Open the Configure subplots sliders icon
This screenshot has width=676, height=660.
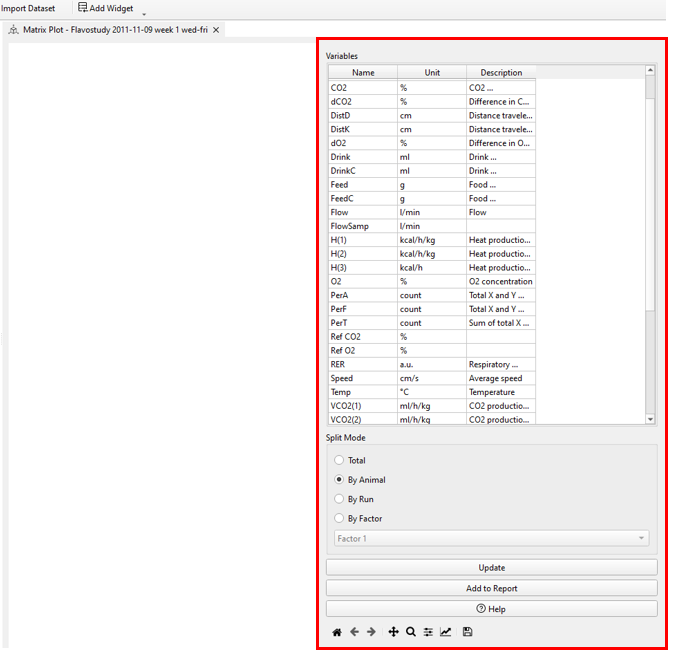point(428,632)
